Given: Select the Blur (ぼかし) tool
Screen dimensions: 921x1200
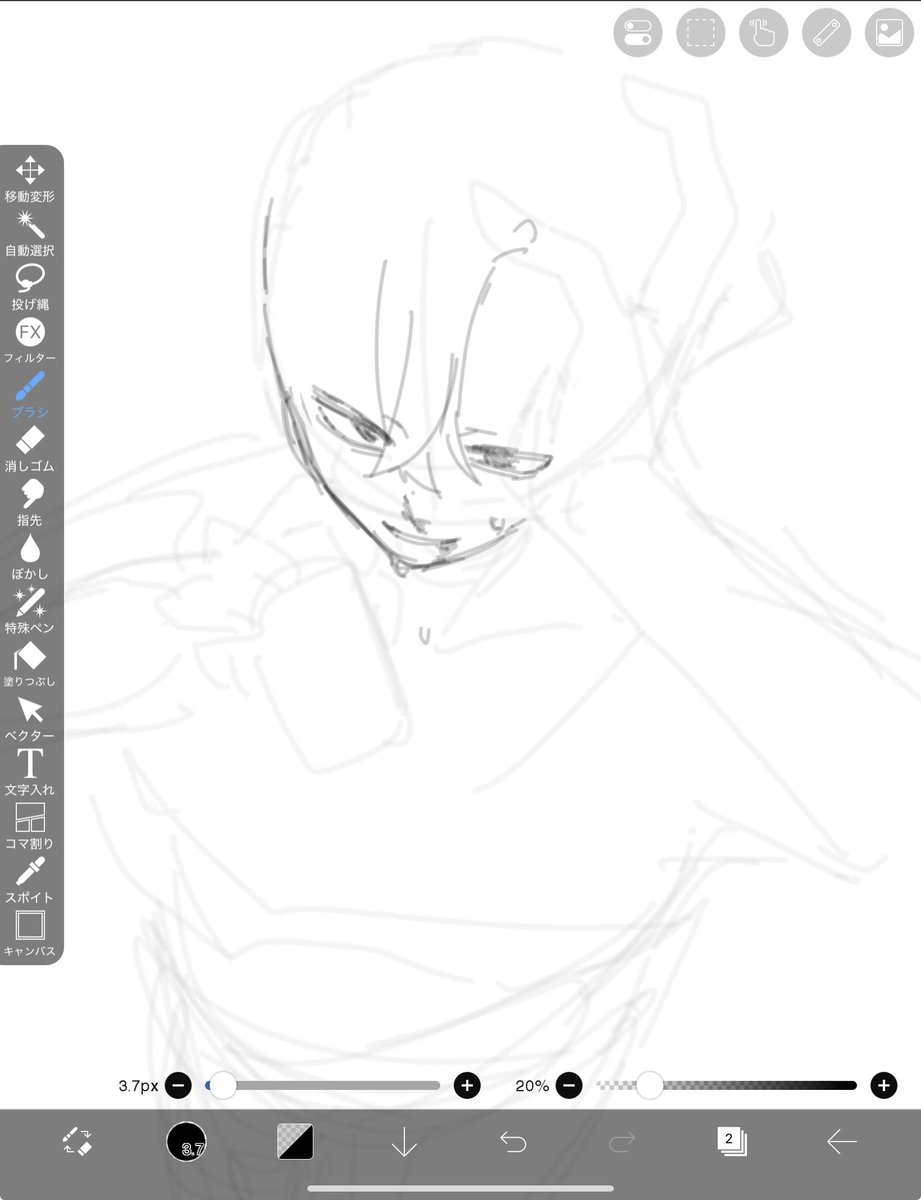Looking at the screenshot, I should pyautogui.click(x=30, y=557).
